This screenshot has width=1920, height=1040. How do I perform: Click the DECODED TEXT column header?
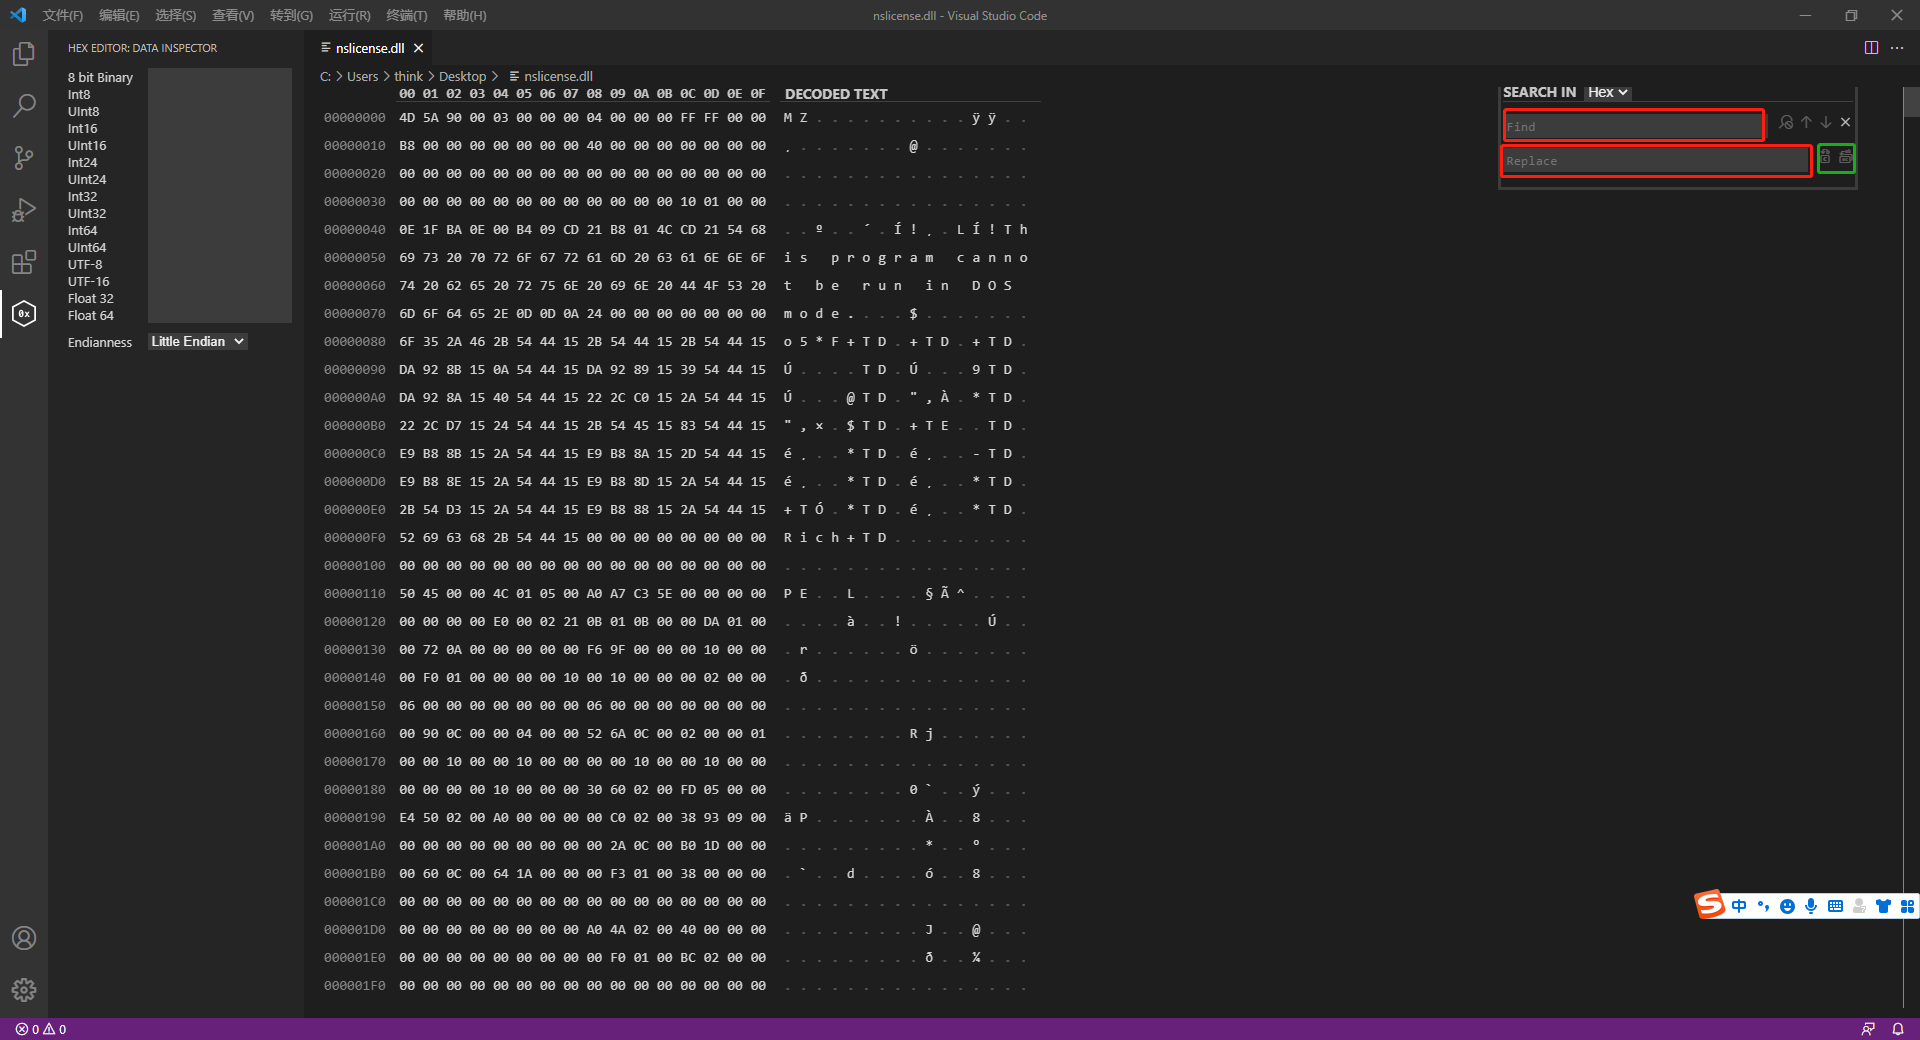(x=836, y=94)
